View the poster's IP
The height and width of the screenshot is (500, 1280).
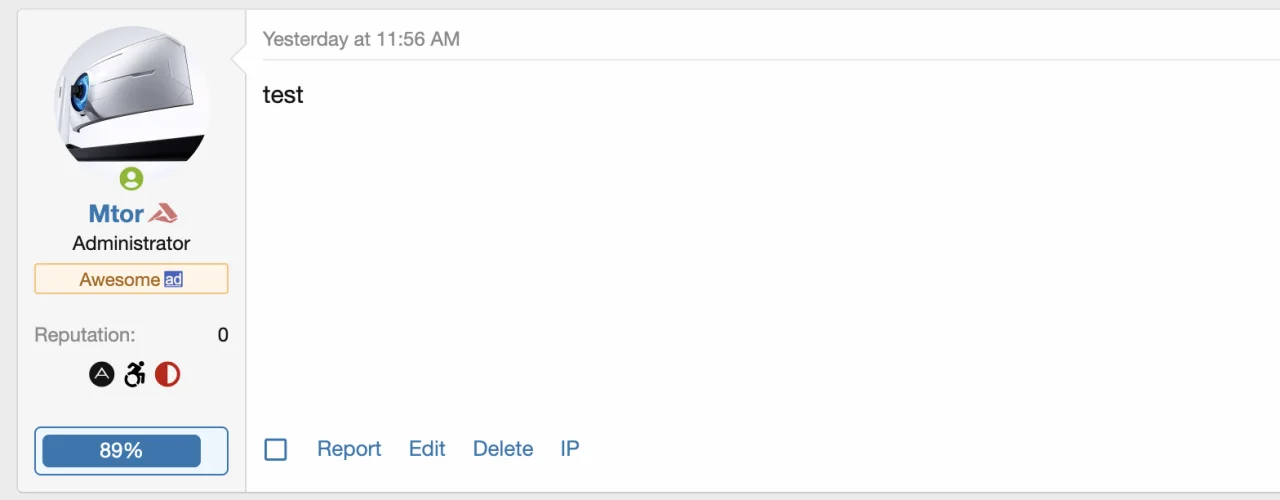pos(570,449)
